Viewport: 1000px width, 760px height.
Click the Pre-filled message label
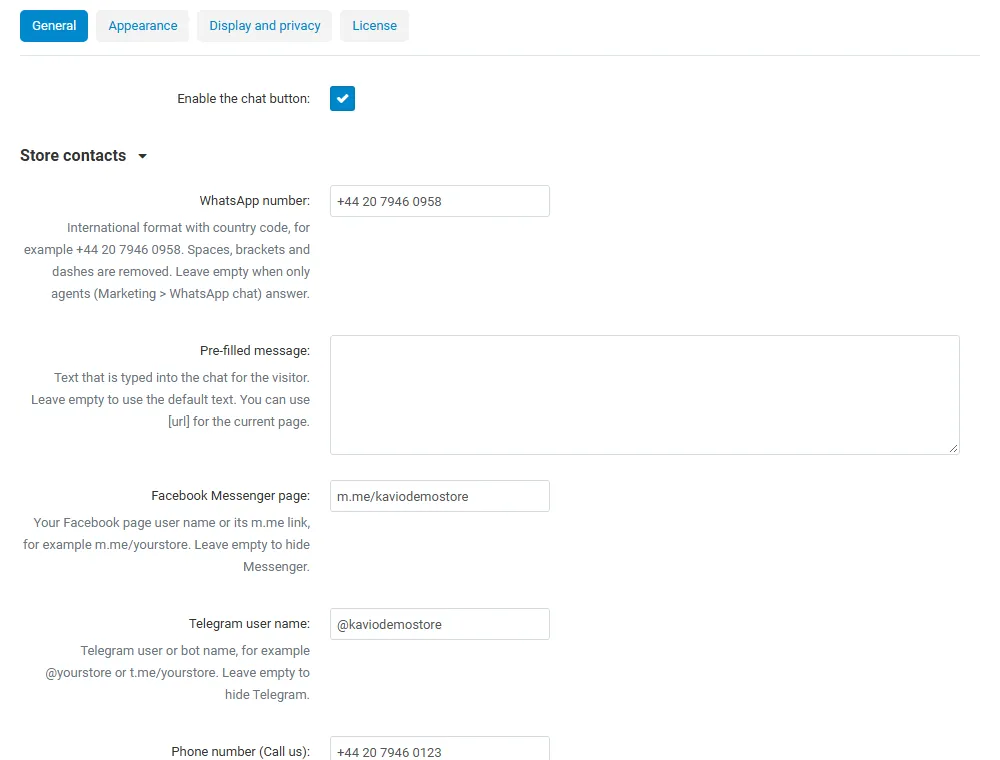point(254,351)
